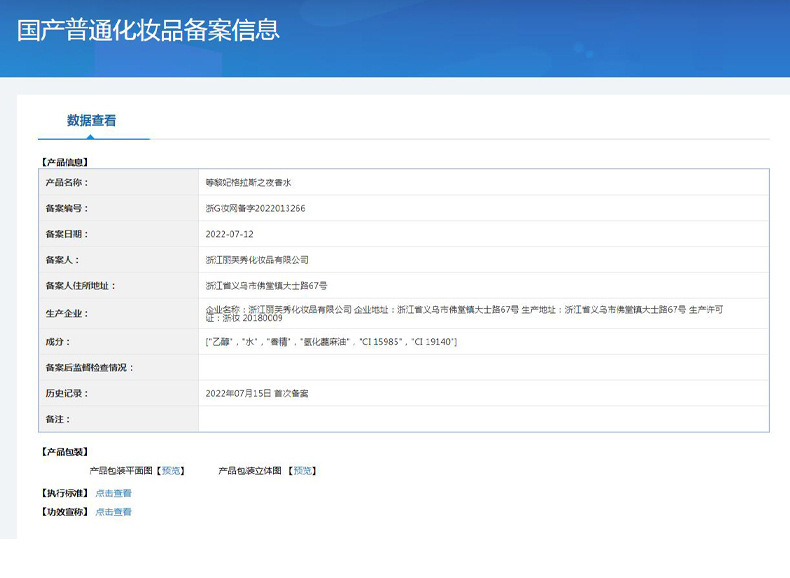This screenshot has height=578, width=790.
Task: Click the 国产普通化妆品备案信息 page title
Action: (x=148, y=30)
